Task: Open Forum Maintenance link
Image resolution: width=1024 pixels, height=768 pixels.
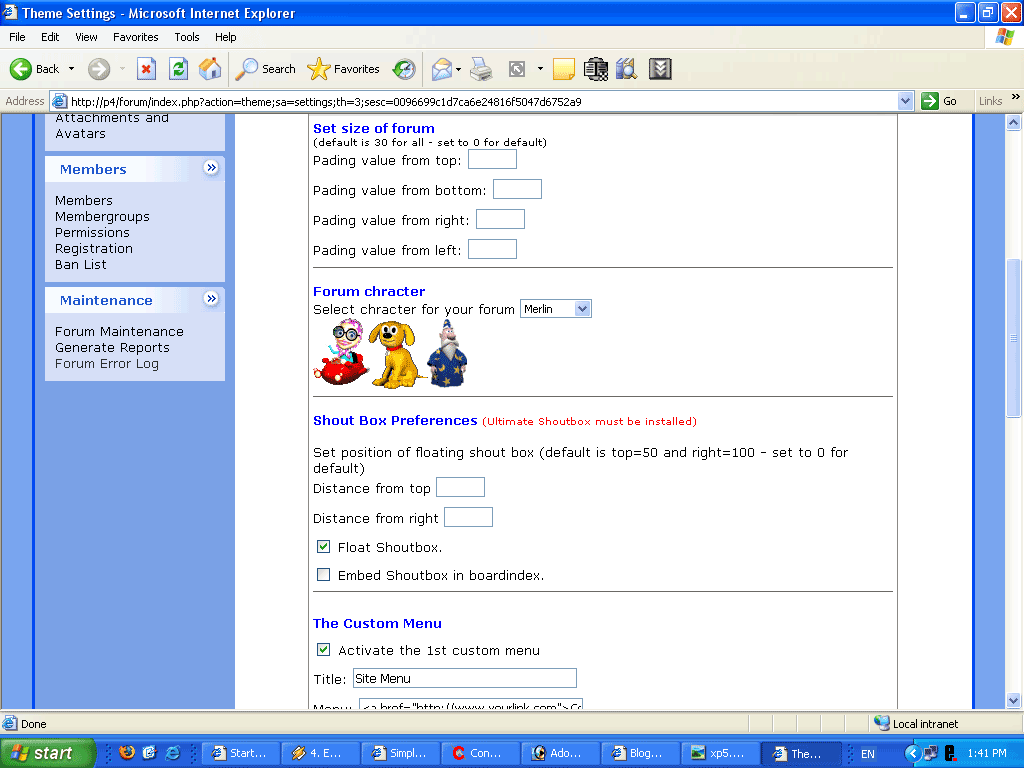Action: click(x=120, y=332)
